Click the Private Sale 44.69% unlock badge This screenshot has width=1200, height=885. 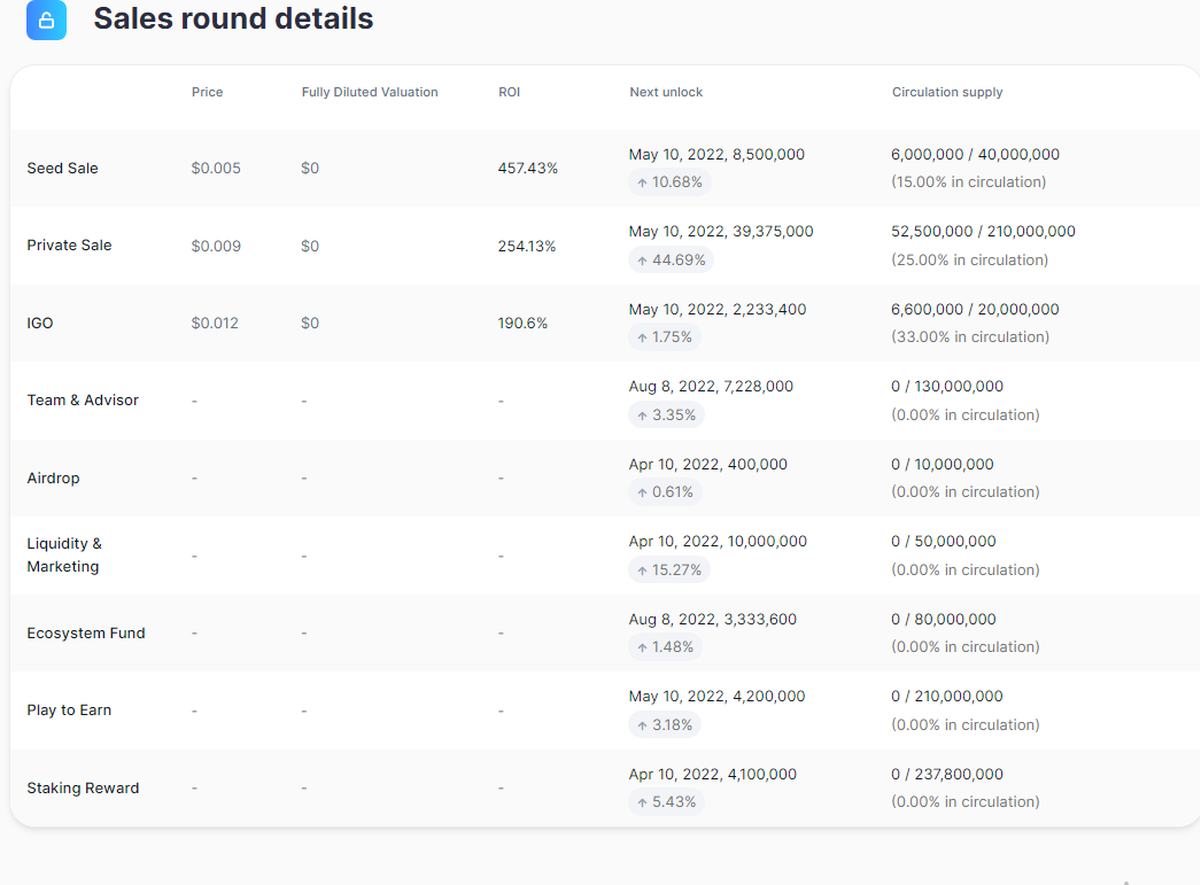point(670,260)
